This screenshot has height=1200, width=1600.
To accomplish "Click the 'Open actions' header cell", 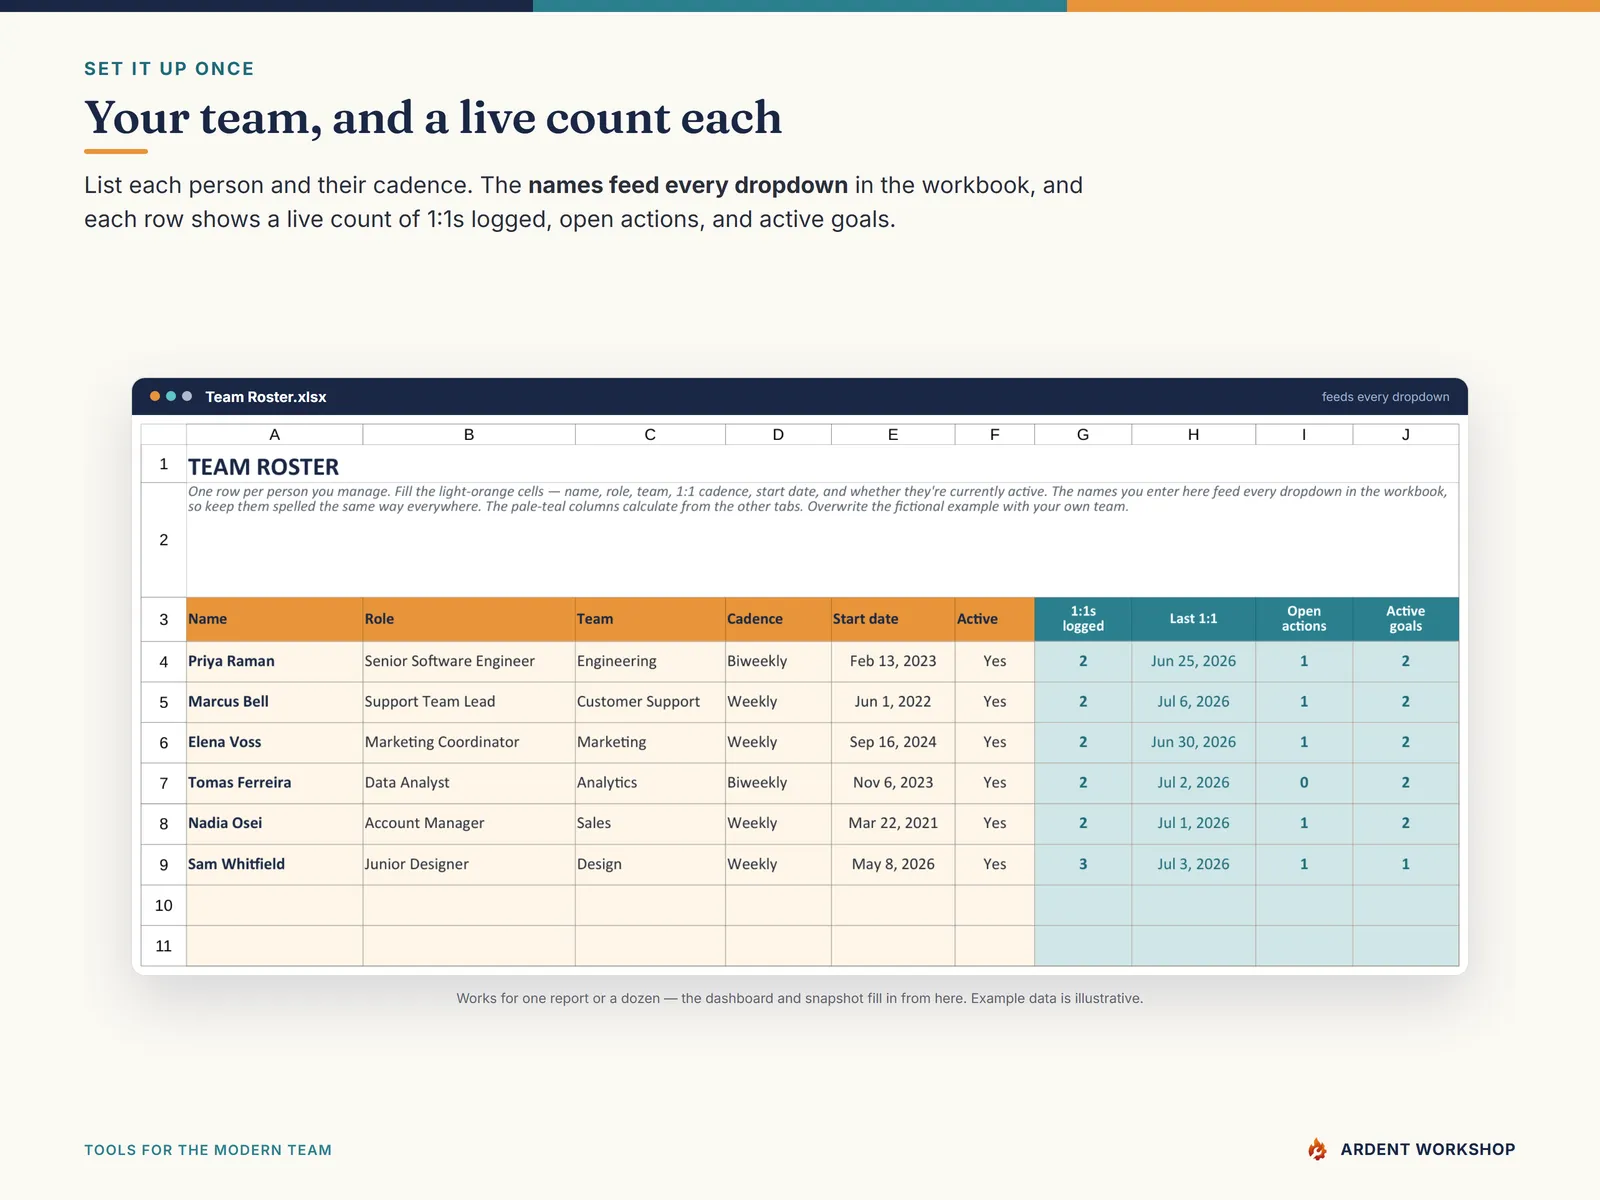I will [1304, 619].
